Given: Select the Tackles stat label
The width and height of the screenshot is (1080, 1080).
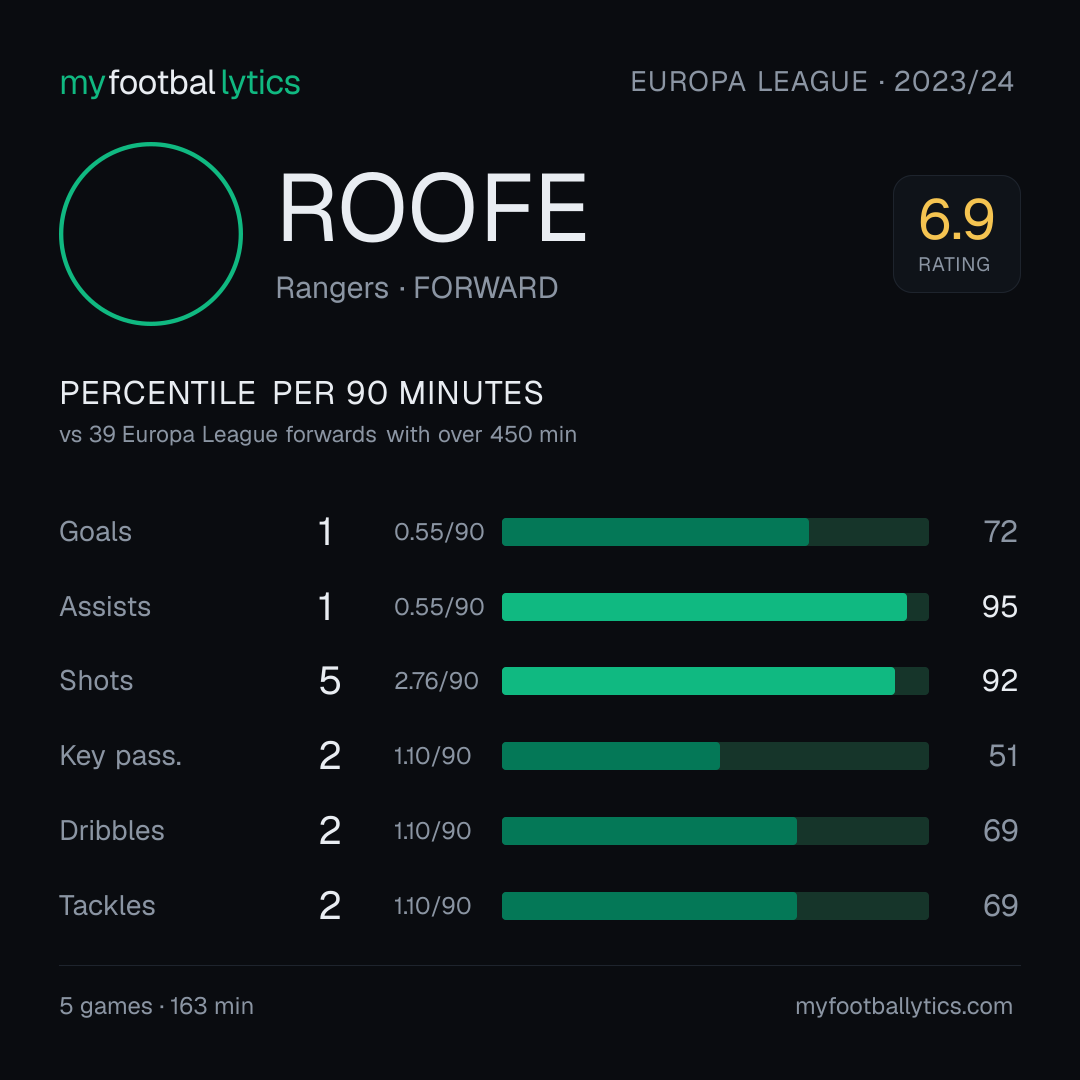Looking at the screenshot, I should [x=107, y=906].
